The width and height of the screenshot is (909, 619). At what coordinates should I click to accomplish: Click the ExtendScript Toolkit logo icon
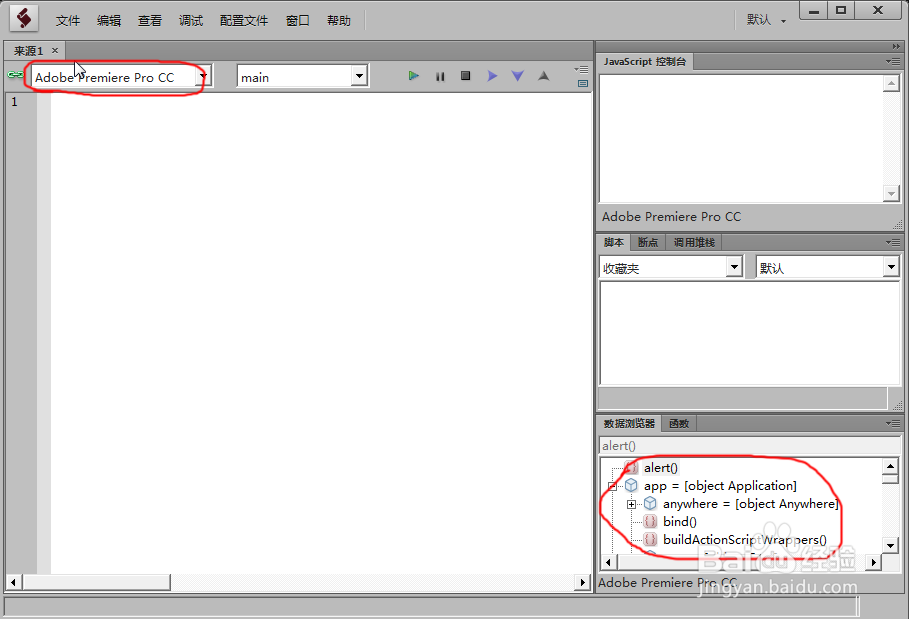pyautogui.click(x=24, y=19)
